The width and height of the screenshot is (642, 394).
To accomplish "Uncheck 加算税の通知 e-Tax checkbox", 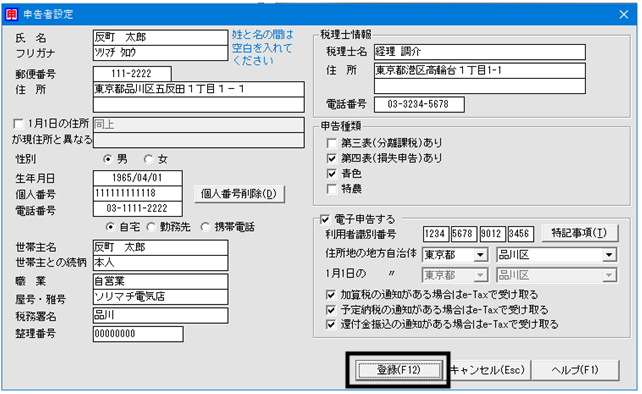I will [x=331, y=294].
